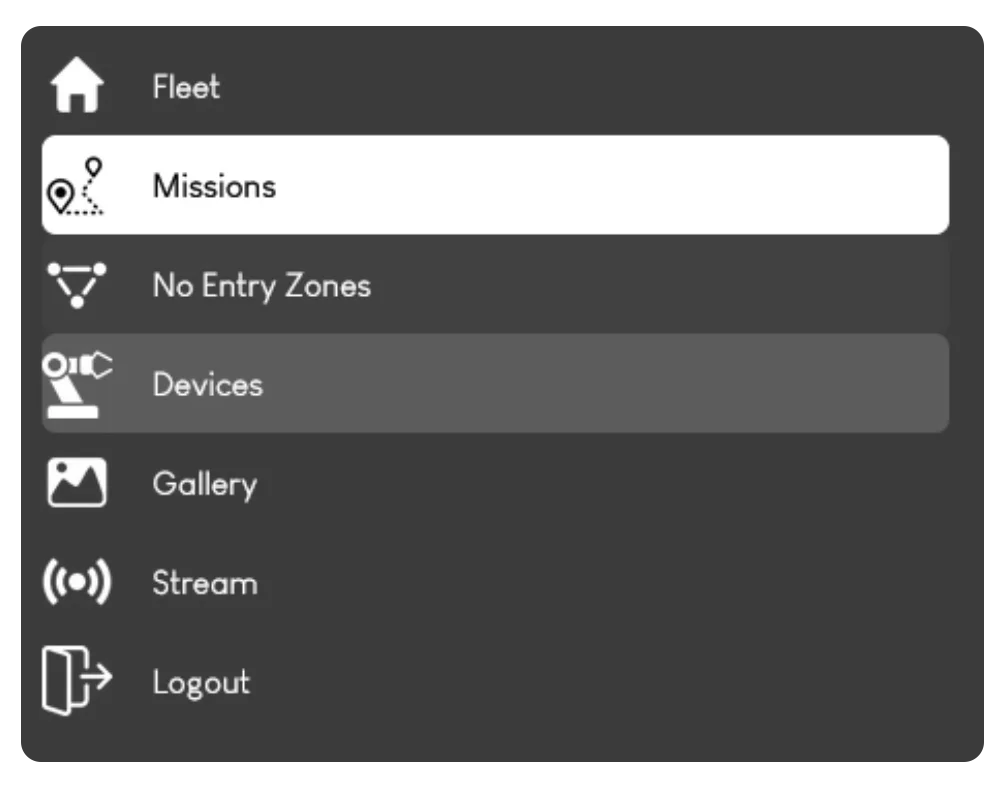Click the map pin in the Missions icon
The width and height of the screenshot is (1005, 786).
pyautogui.click(x=61, y=190)
